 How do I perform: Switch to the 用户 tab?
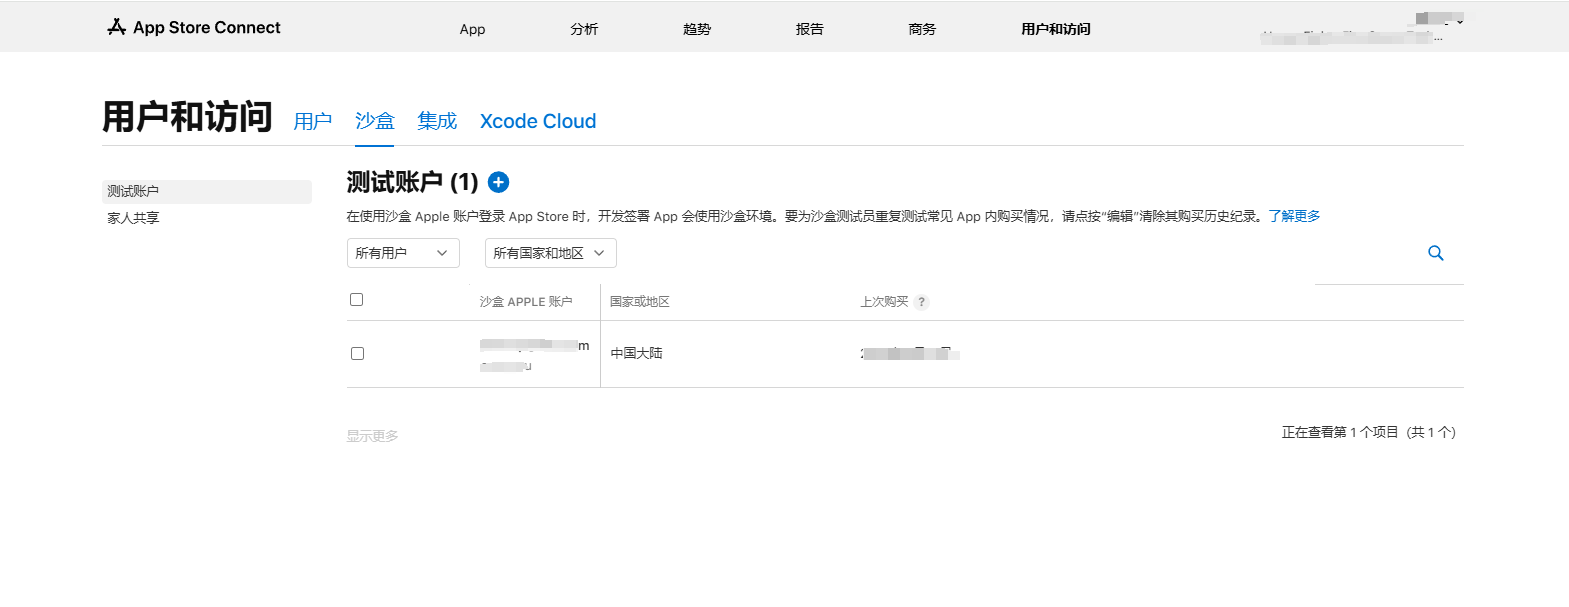pos(313,121)
